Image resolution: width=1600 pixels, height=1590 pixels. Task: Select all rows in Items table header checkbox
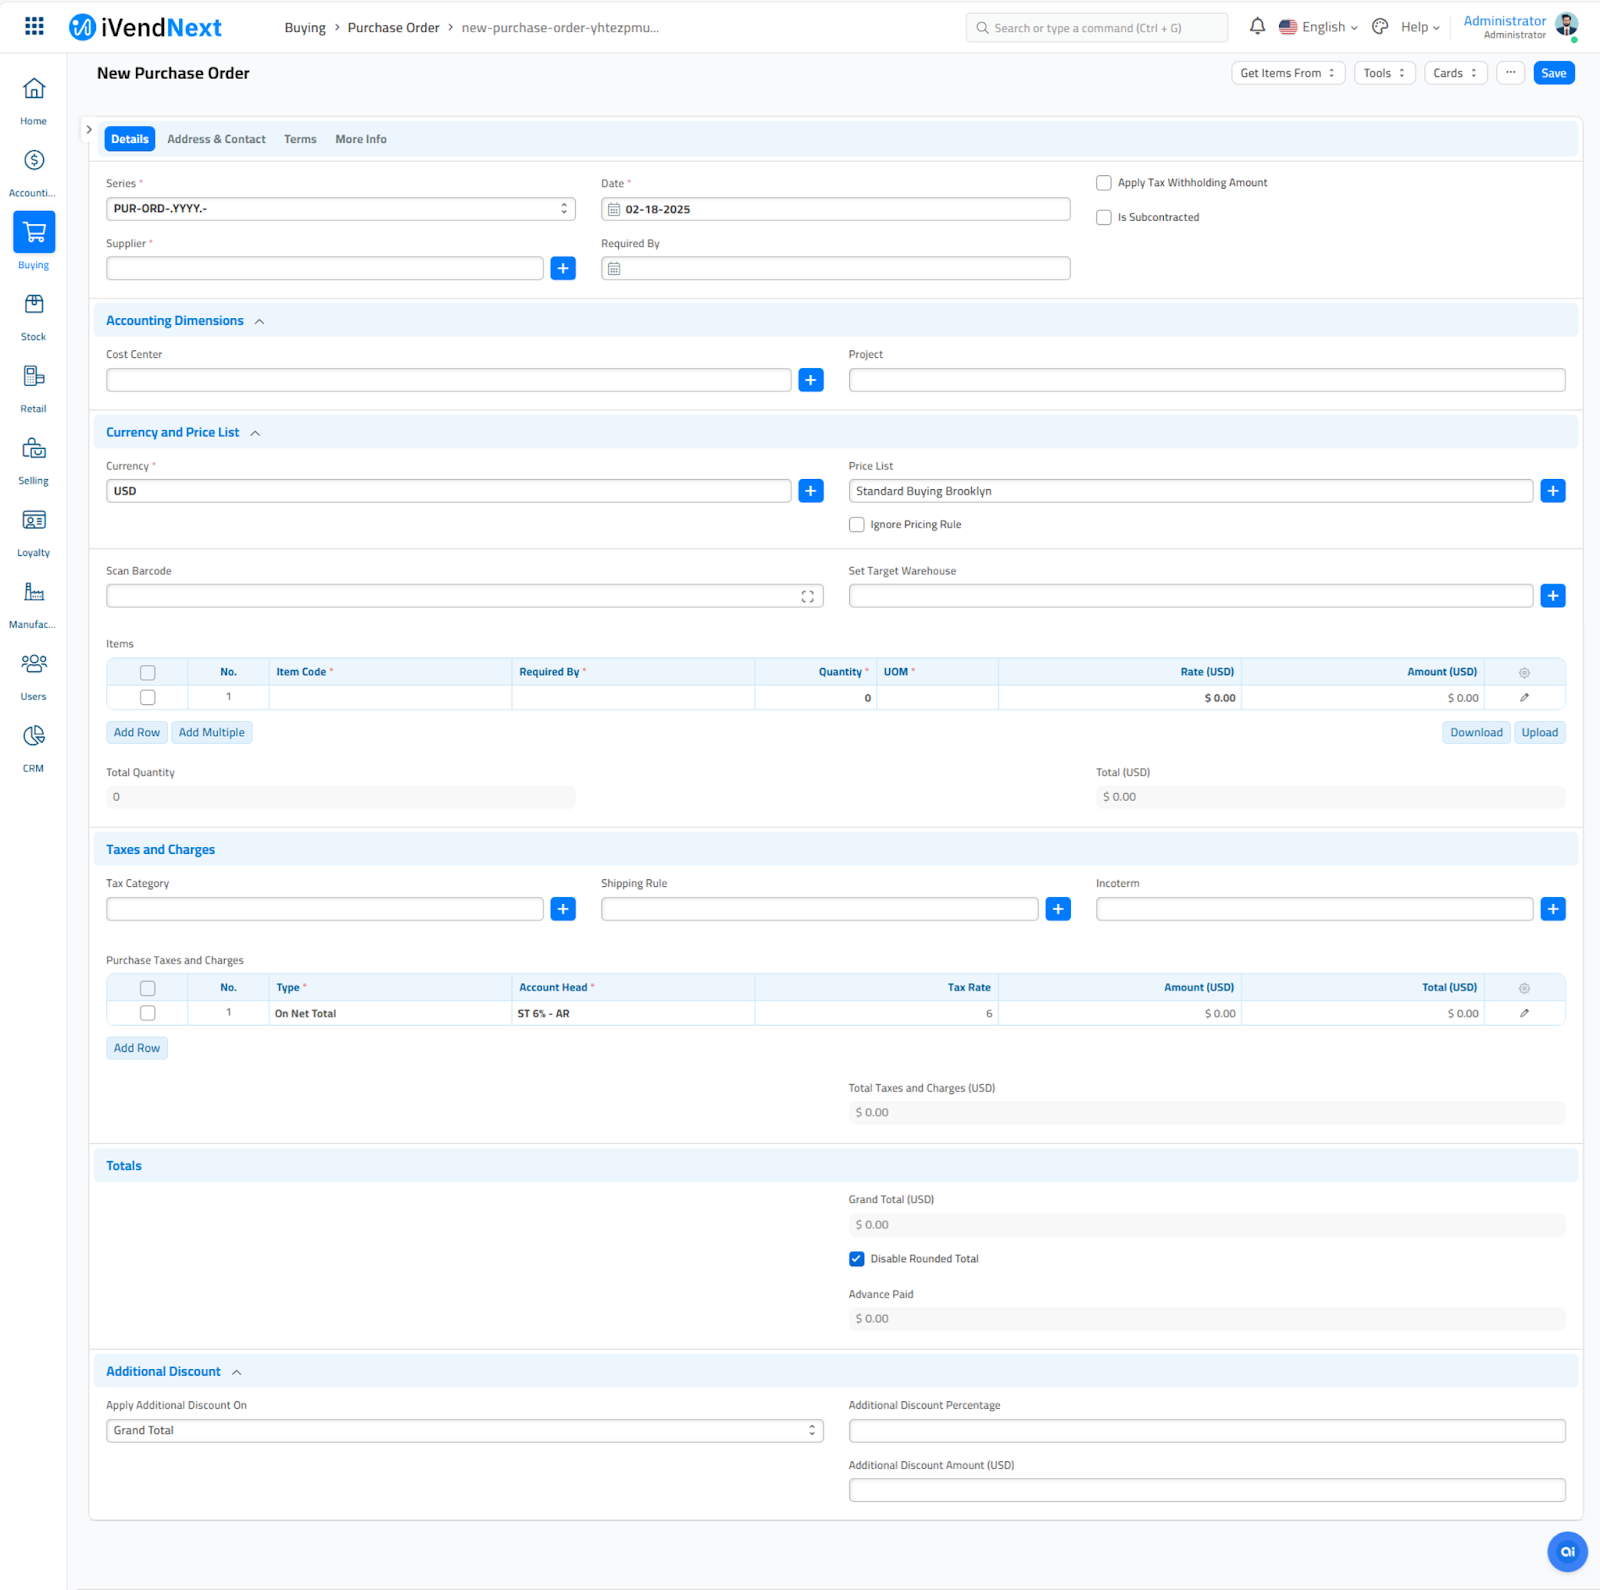(148, 673)
